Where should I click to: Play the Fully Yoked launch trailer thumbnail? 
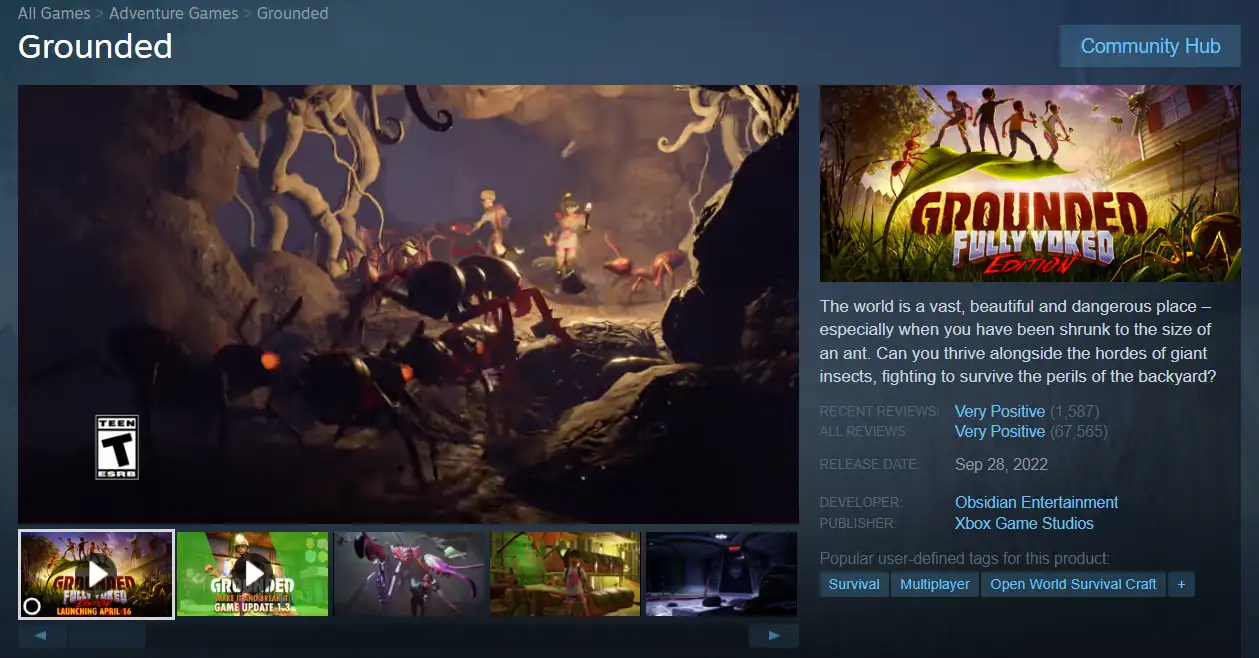tap(96, 574)
